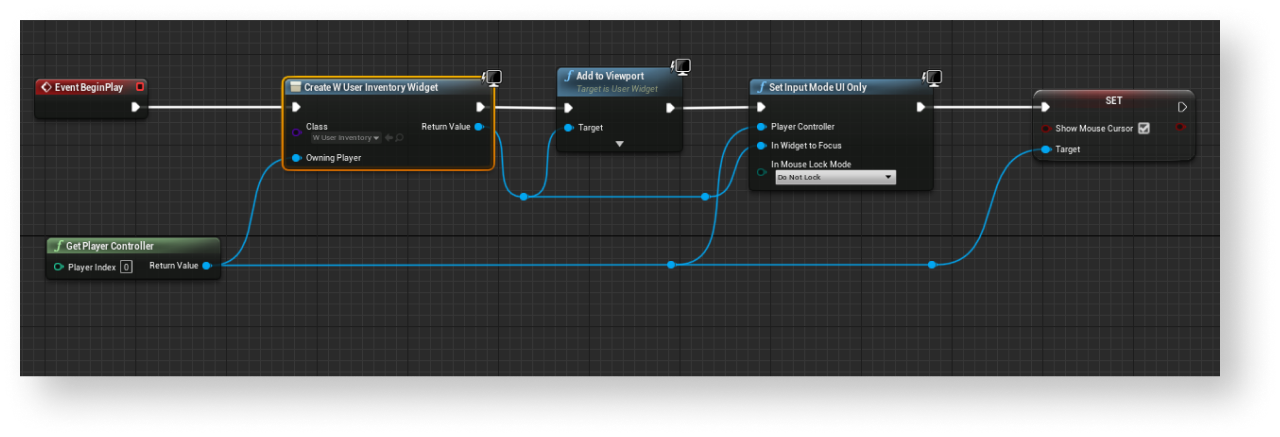Click the monitor badge on Set Input Mode UI Only
Screen dimensions: 1280x437
click(x=932, y=78)
